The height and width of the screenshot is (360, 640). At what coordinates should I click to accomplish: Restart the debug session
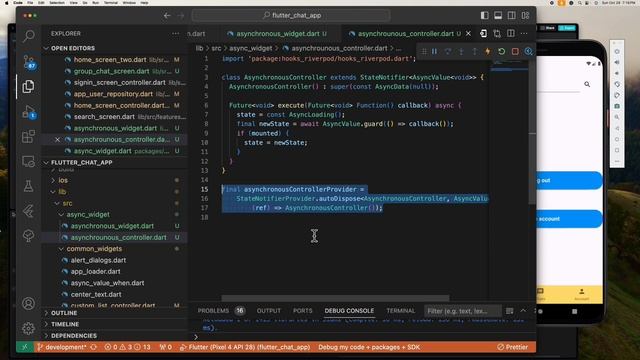tap(501, 51)
